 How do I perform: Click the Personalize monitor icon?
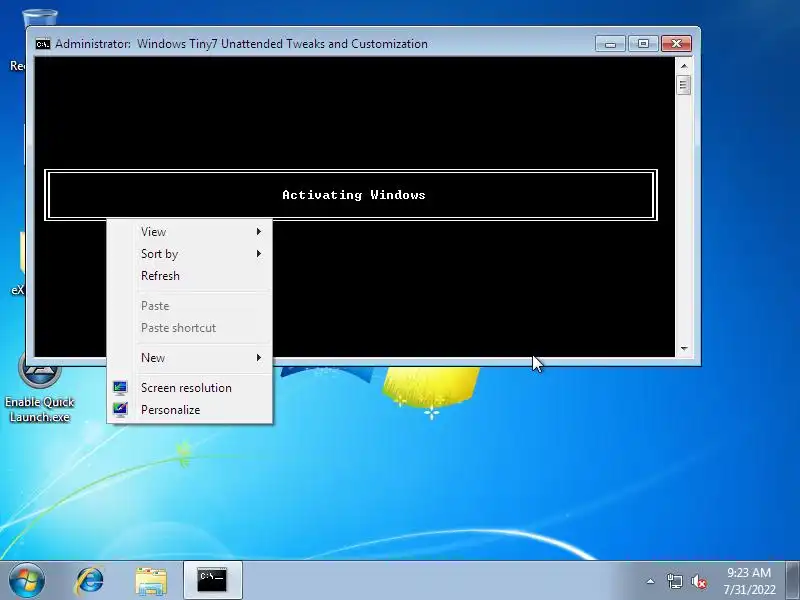(120, 410)
